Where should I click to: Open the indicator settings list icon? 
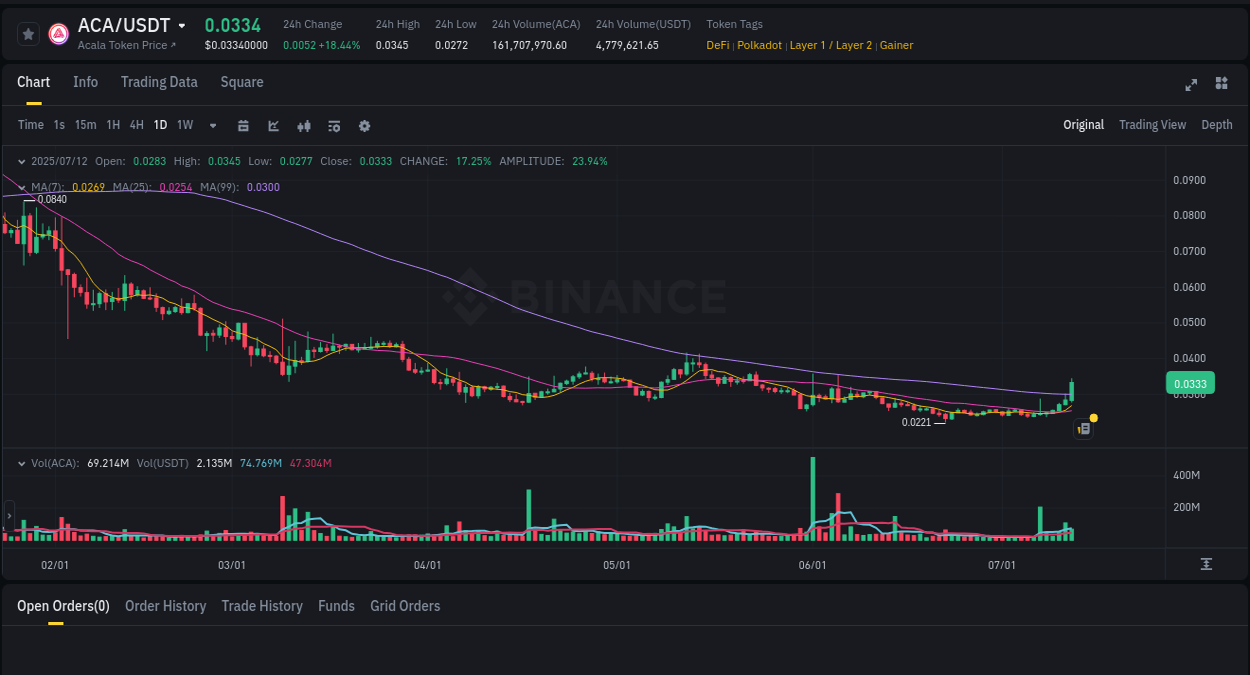click(x=333, y=125)
